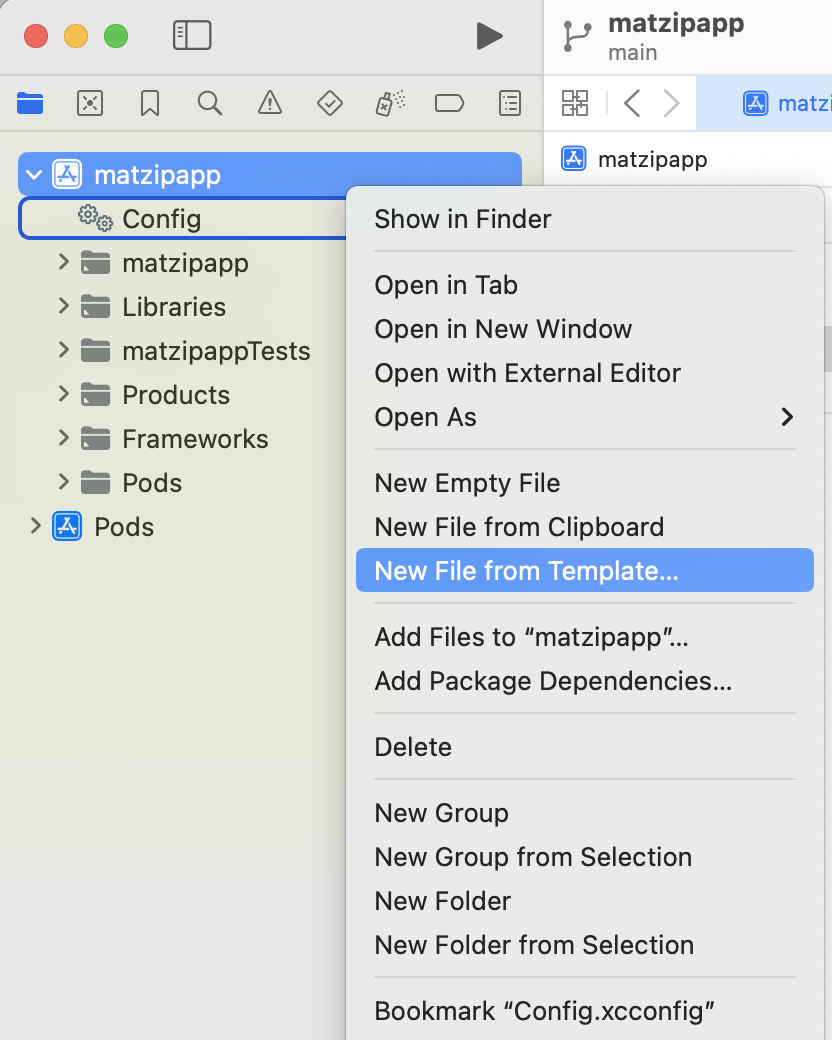Image resolution: width=832 pixels, height=1040 pixels.
Task: Select the Config file row
Action: coord(183,218)
